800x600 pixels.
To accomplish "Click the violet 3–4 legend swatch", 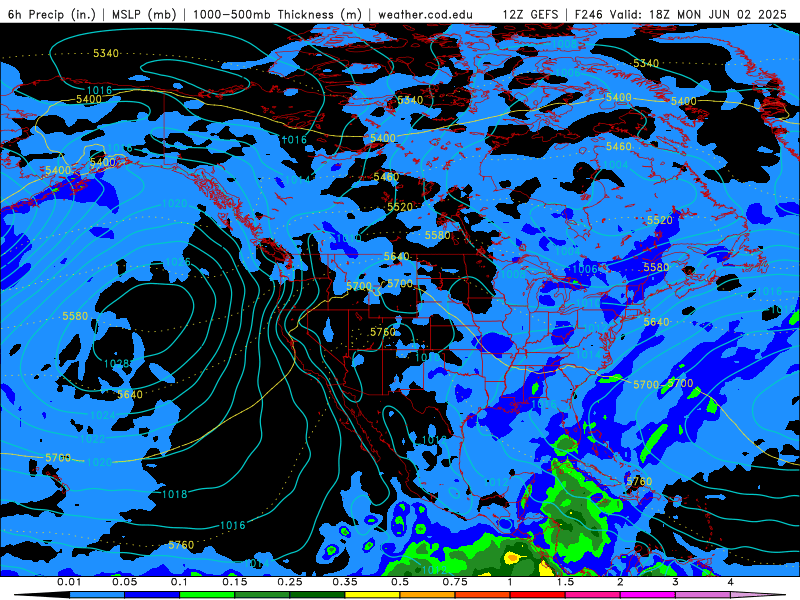I will [703, 595].
